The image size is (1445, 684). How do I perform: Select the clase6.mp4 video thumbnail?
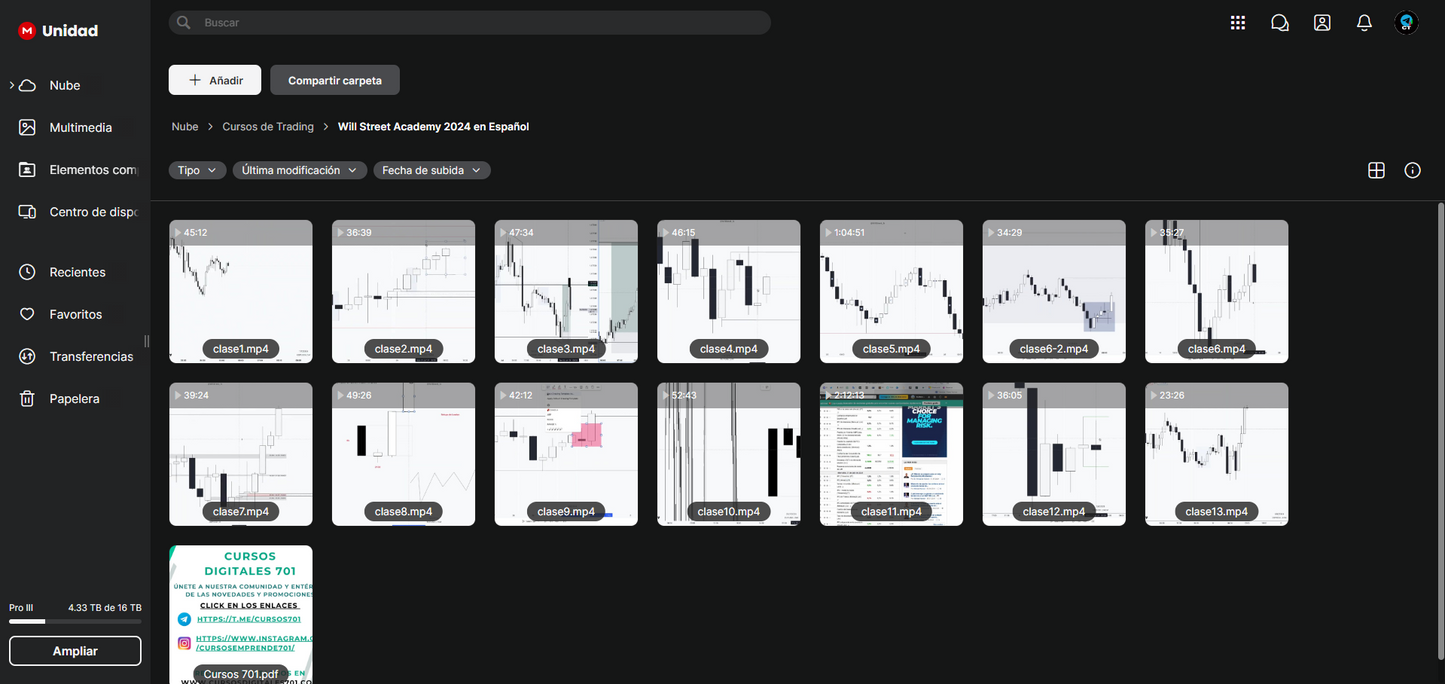[x=1217, y=291]
